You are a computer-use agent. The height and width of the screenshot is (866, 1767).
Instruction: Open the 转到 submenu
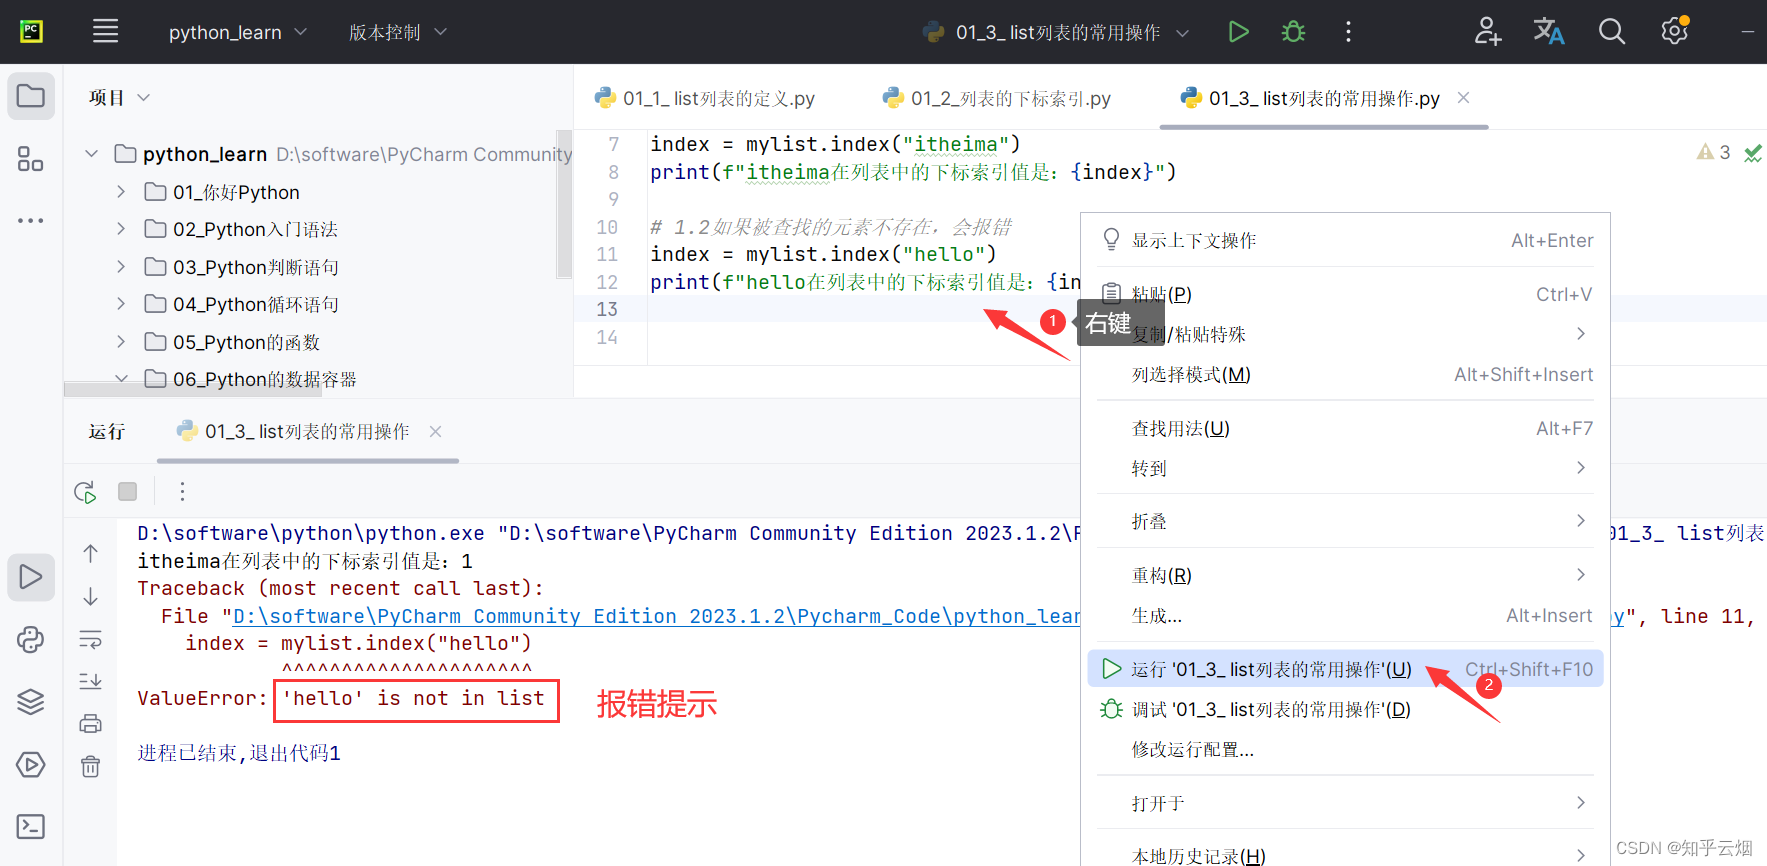coord(1345,468)
